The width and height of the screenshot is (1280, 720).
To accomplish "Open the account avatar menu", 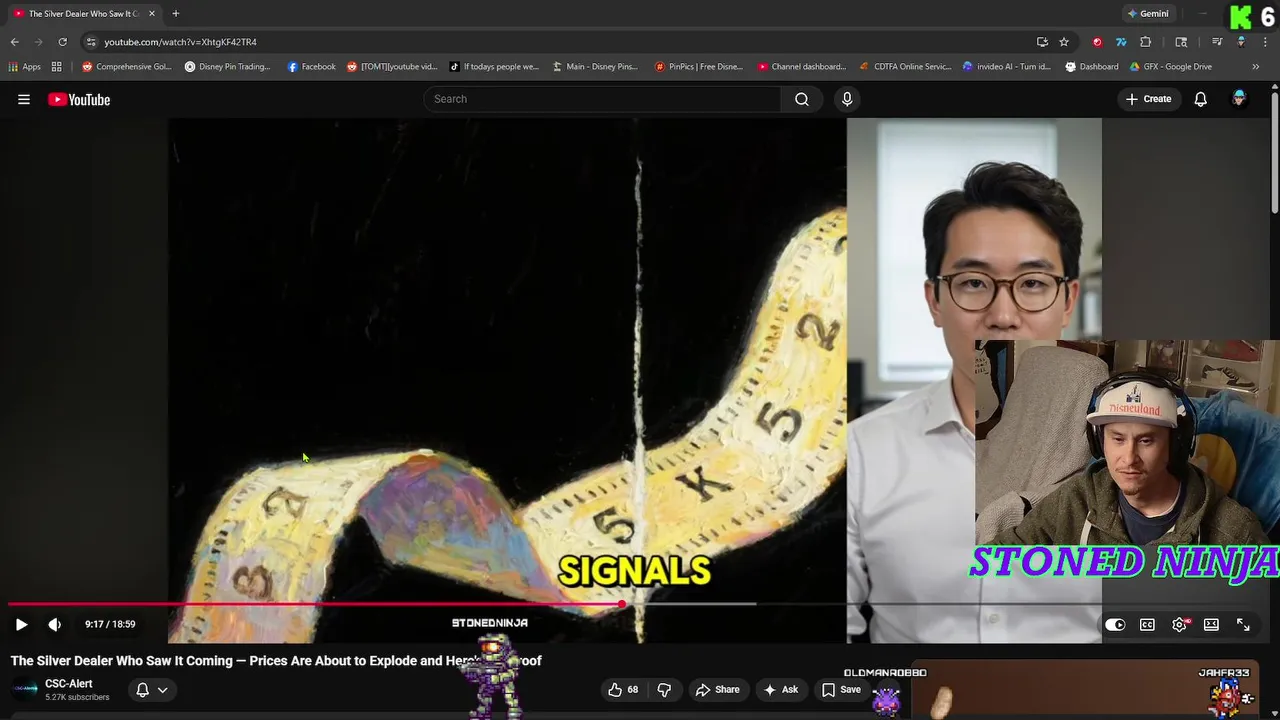I will pos(1239,99).
